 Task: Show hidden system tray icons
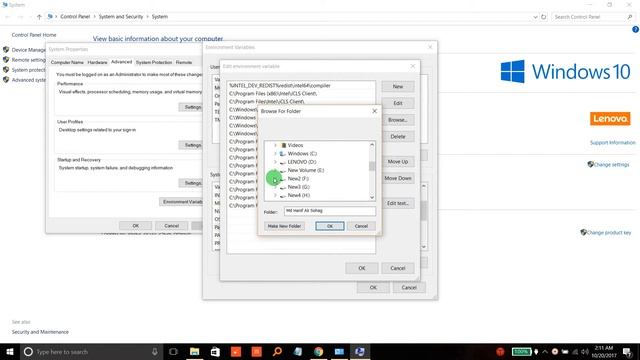pos(544,351)
